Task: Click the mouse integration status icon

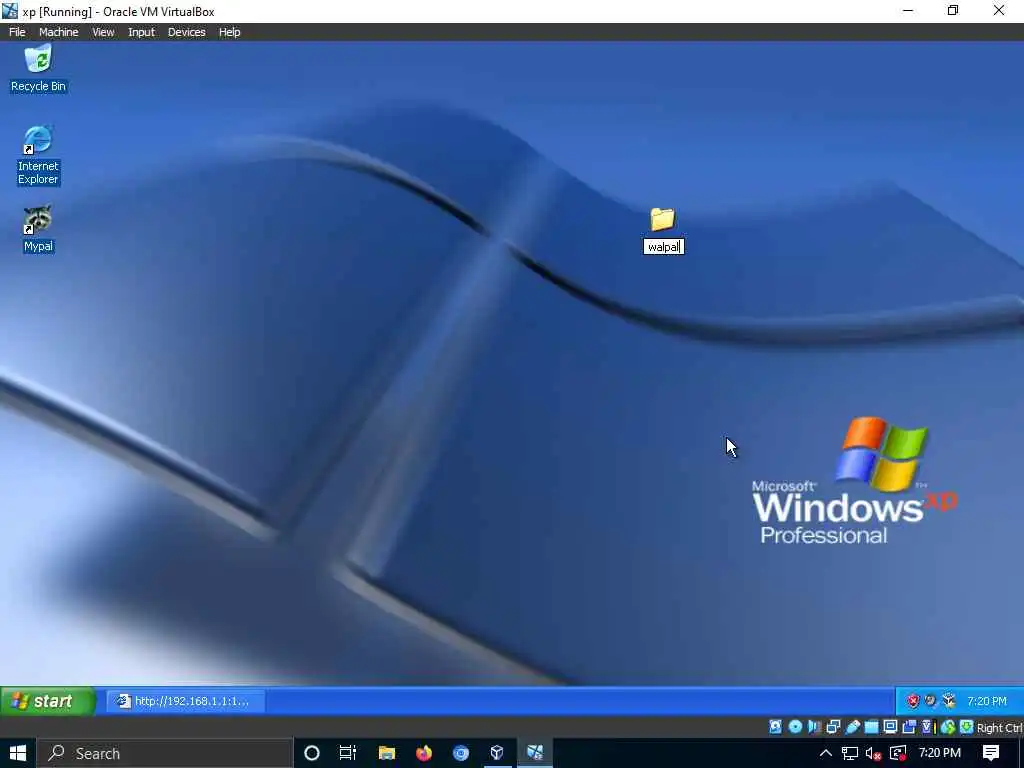Action: [x=948, y=727]
